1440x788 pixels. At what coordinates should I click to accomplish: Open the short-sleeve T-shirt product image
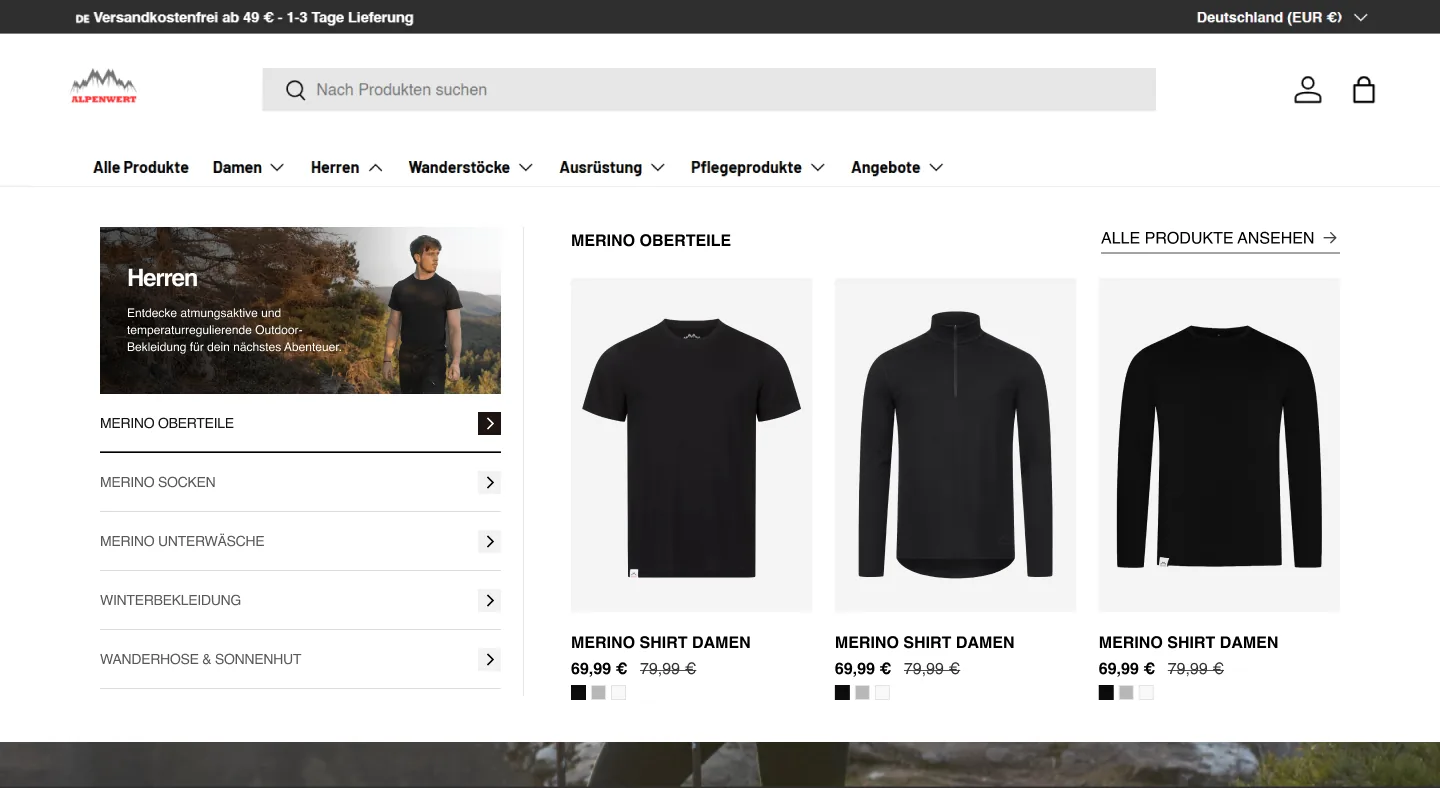pyautogui.click(x=691, y=445)
